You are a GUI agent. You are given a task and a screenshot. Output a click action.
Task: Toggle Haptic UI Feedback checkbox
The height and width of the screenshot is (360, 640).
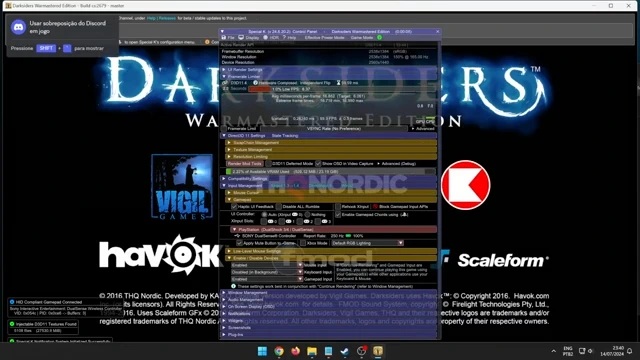coord(234,207)
